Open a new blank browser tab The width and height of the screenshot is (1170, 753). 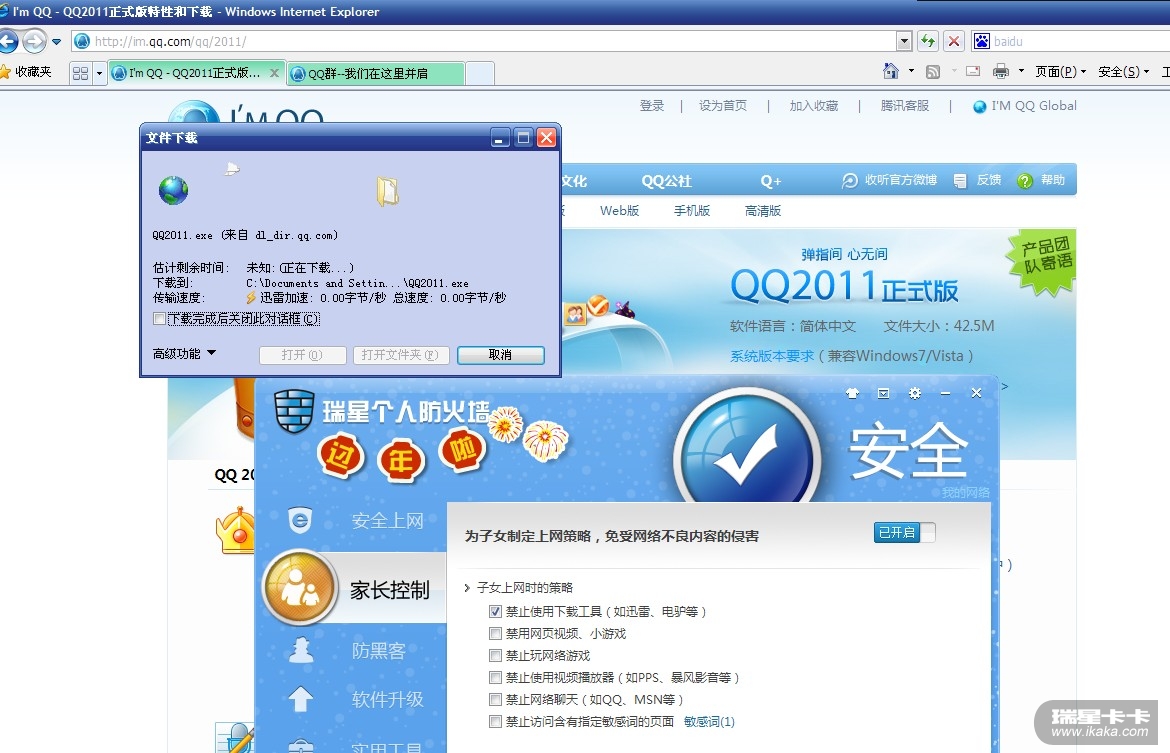click(479, 73)
